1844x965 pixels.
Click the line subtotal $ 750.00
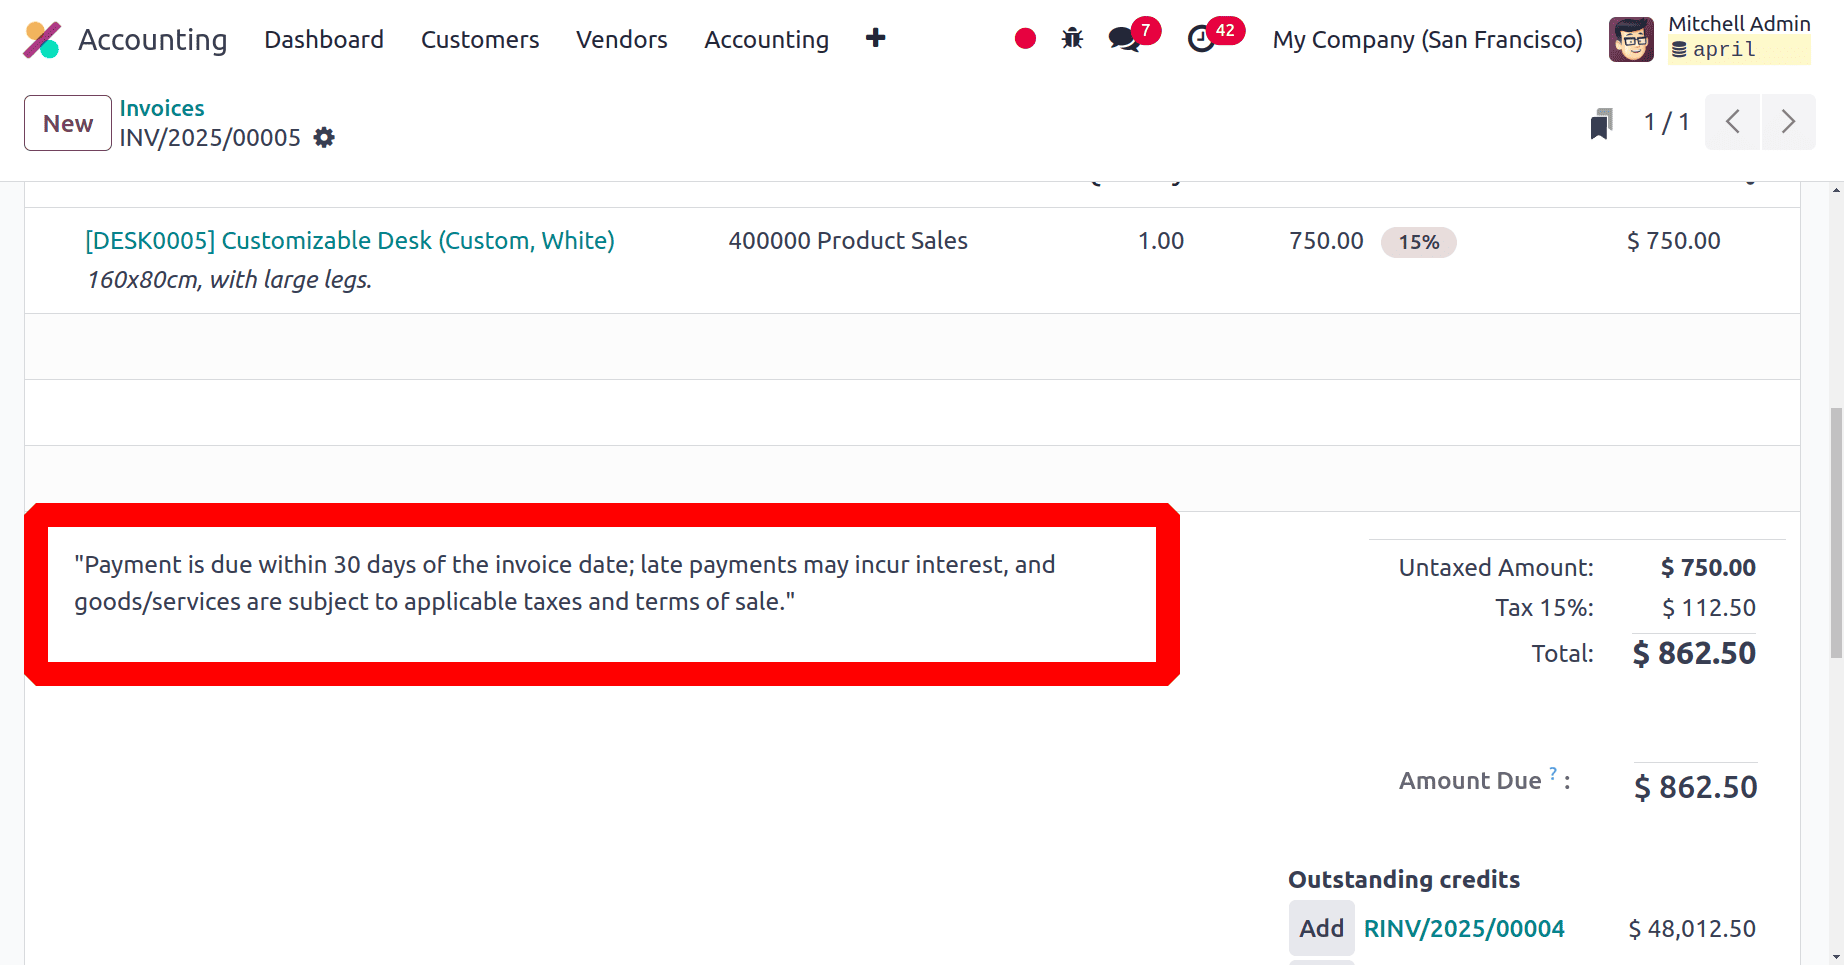click(1674, 241)
